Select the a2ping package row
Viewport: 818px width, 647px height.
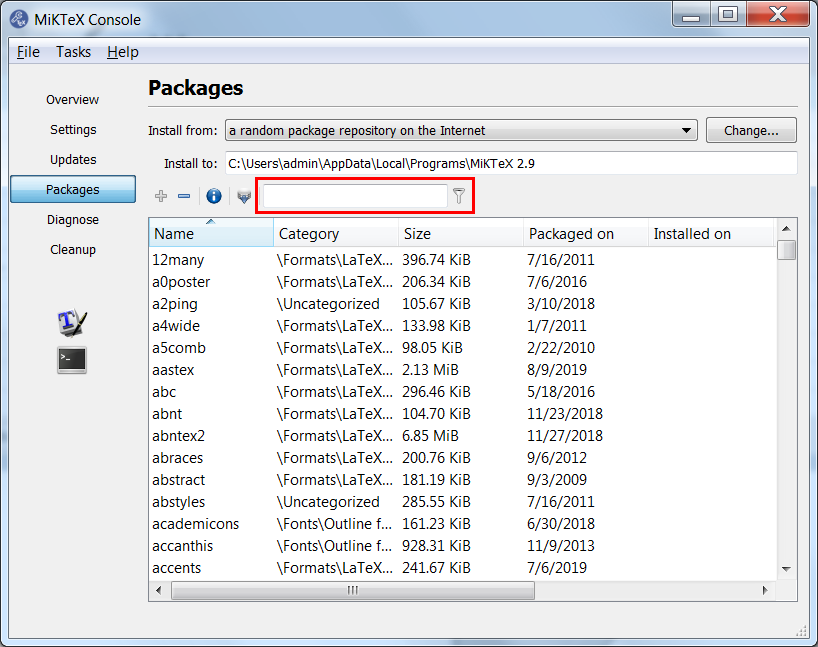point(462,304)
